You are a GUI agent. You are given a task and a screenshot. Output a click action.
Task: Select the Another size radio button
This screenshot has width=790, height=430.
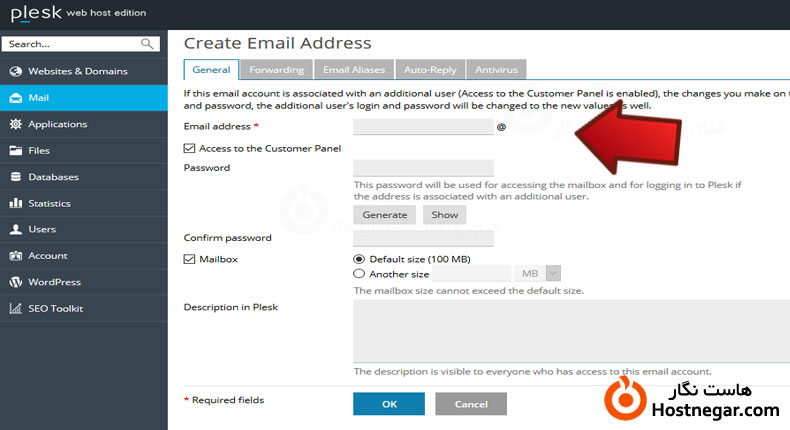[x=360, y=274]
